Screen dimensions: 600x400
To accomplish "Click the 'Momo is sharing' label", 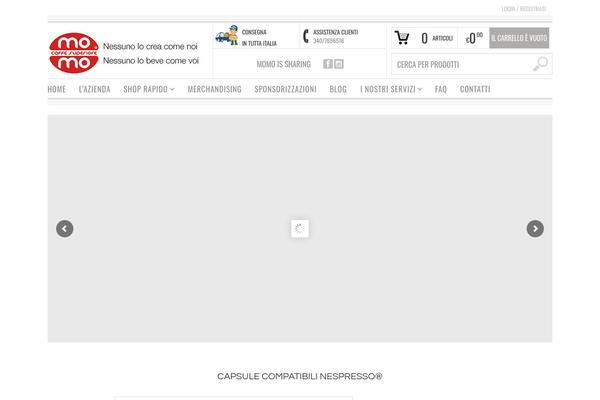I will tap(284, 64).
